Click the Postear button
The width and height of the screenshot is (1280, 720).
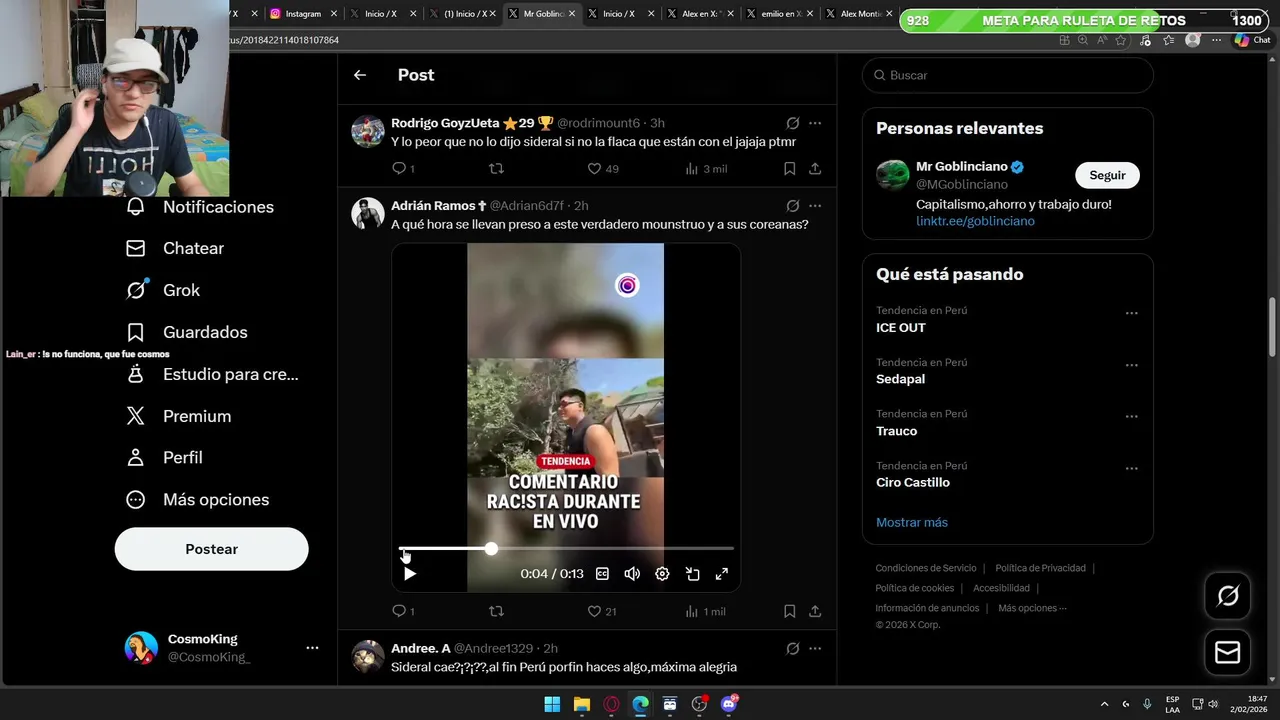[212, 549]
